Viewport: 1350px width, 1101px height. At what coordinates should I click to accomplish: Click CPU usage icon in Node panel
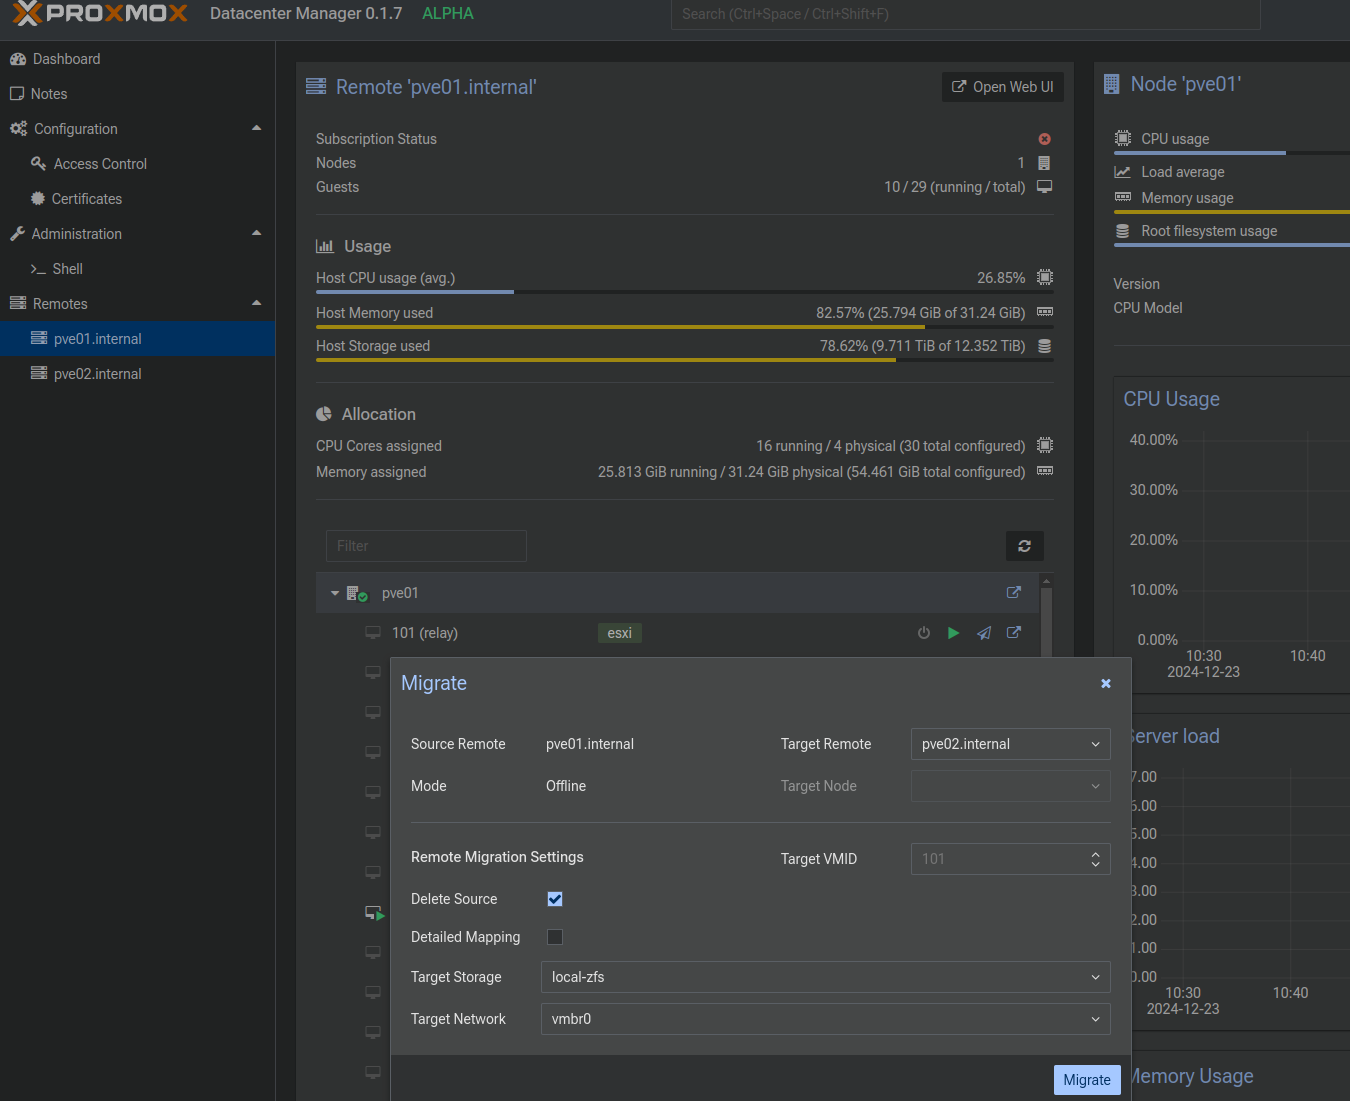[1123, 138]
